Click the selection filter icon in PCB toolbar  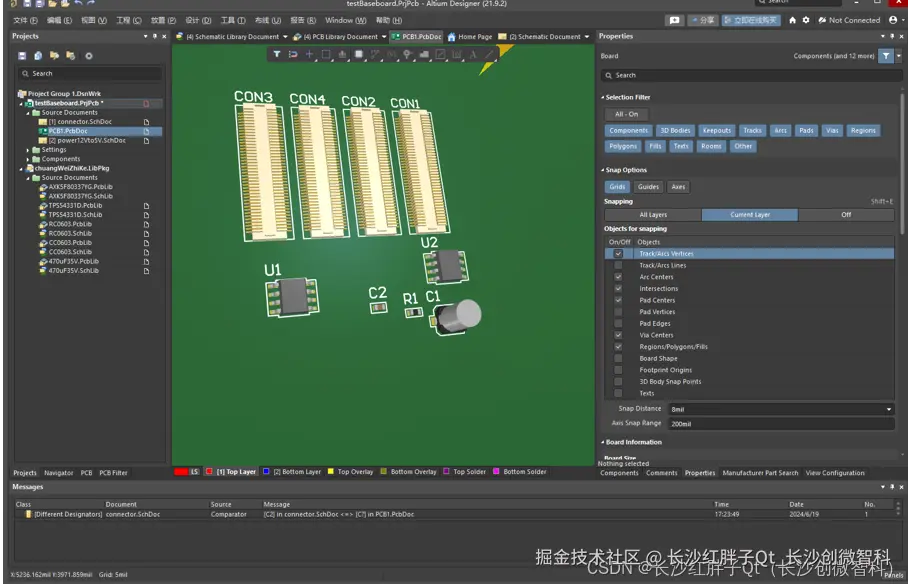pos(277,54)
